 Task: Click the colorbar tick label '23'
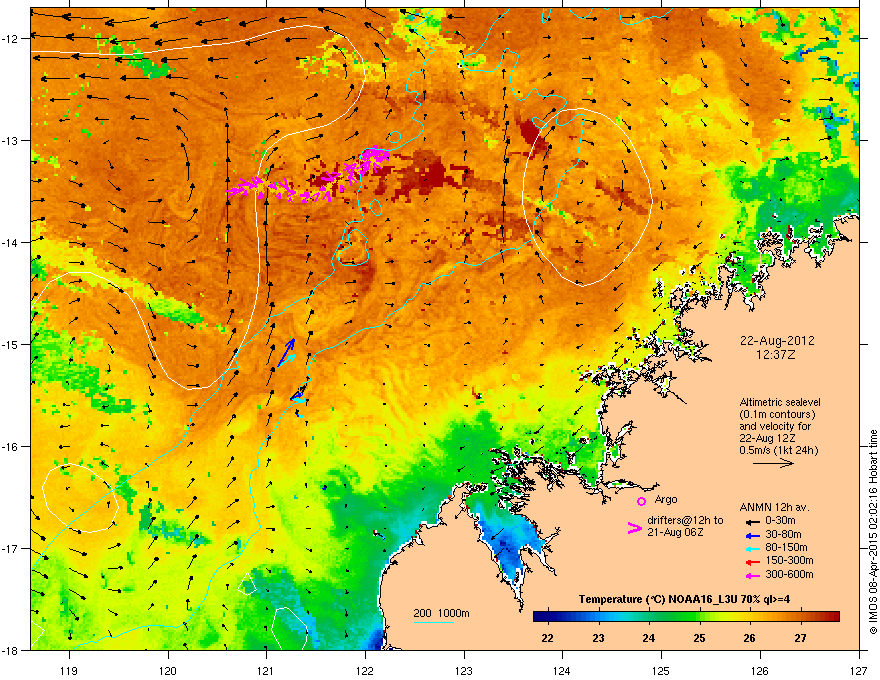[598, 638]
